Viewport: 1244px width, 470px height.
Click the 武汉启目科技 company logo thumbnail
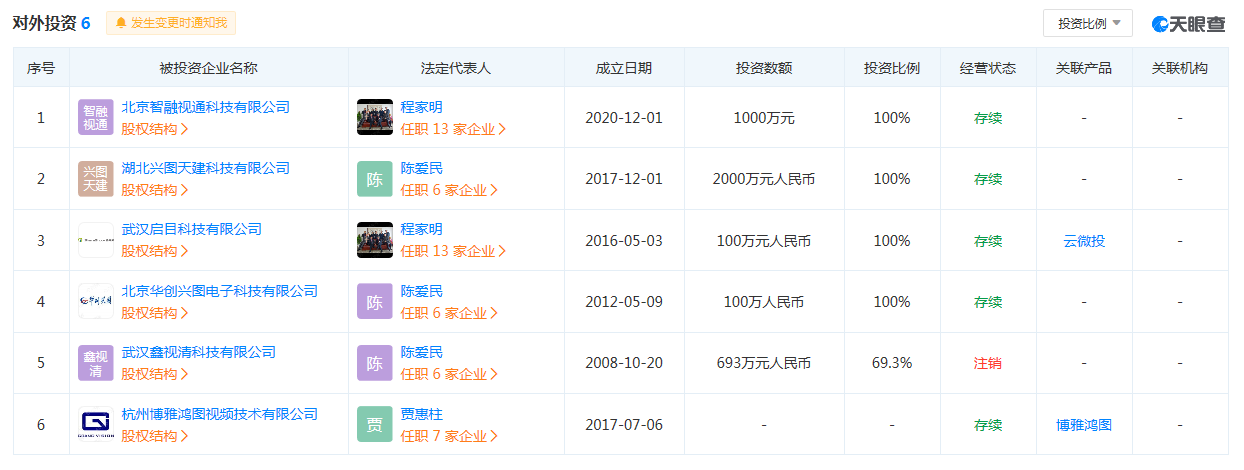click(96, 240)
